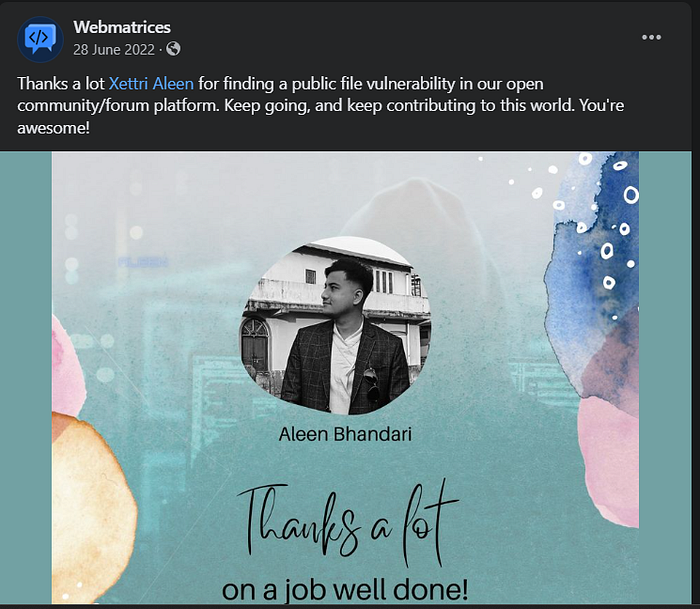Image resolution: width=700 pixels, height=609 pixels.
Task: Visit the tagged Xettri Aleen profile link
Action: pos(151,83)
